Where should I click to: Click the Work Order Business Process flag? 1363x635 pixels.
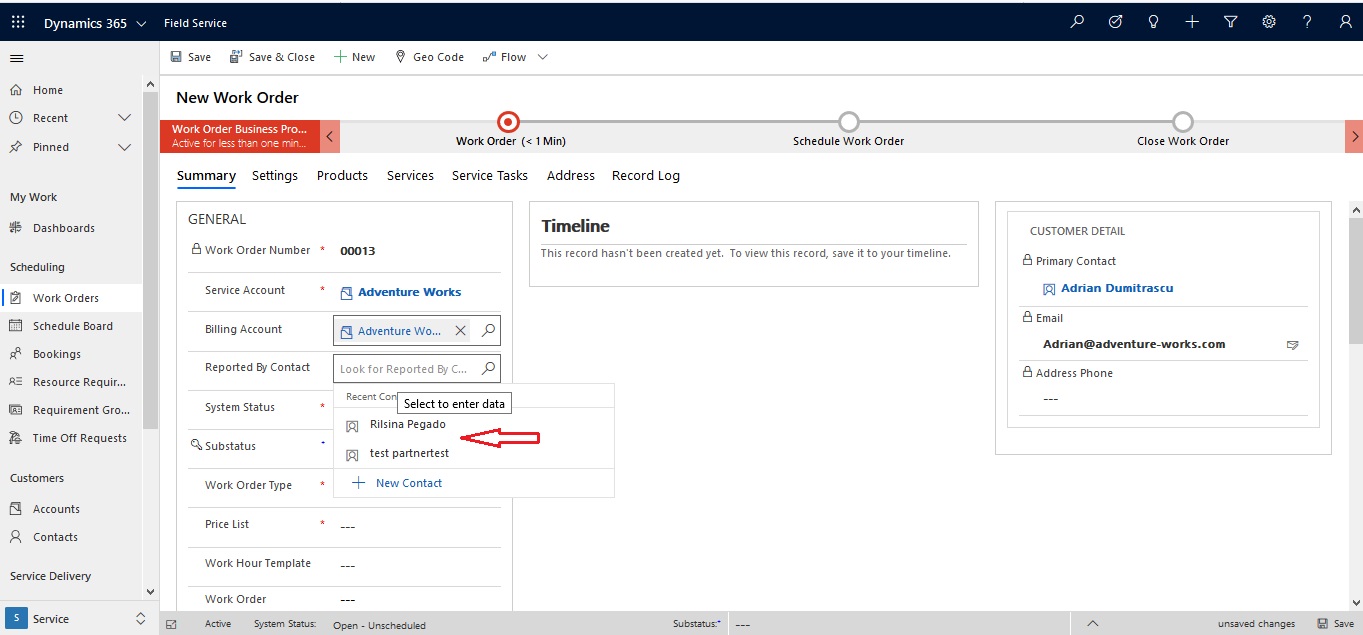240,136
